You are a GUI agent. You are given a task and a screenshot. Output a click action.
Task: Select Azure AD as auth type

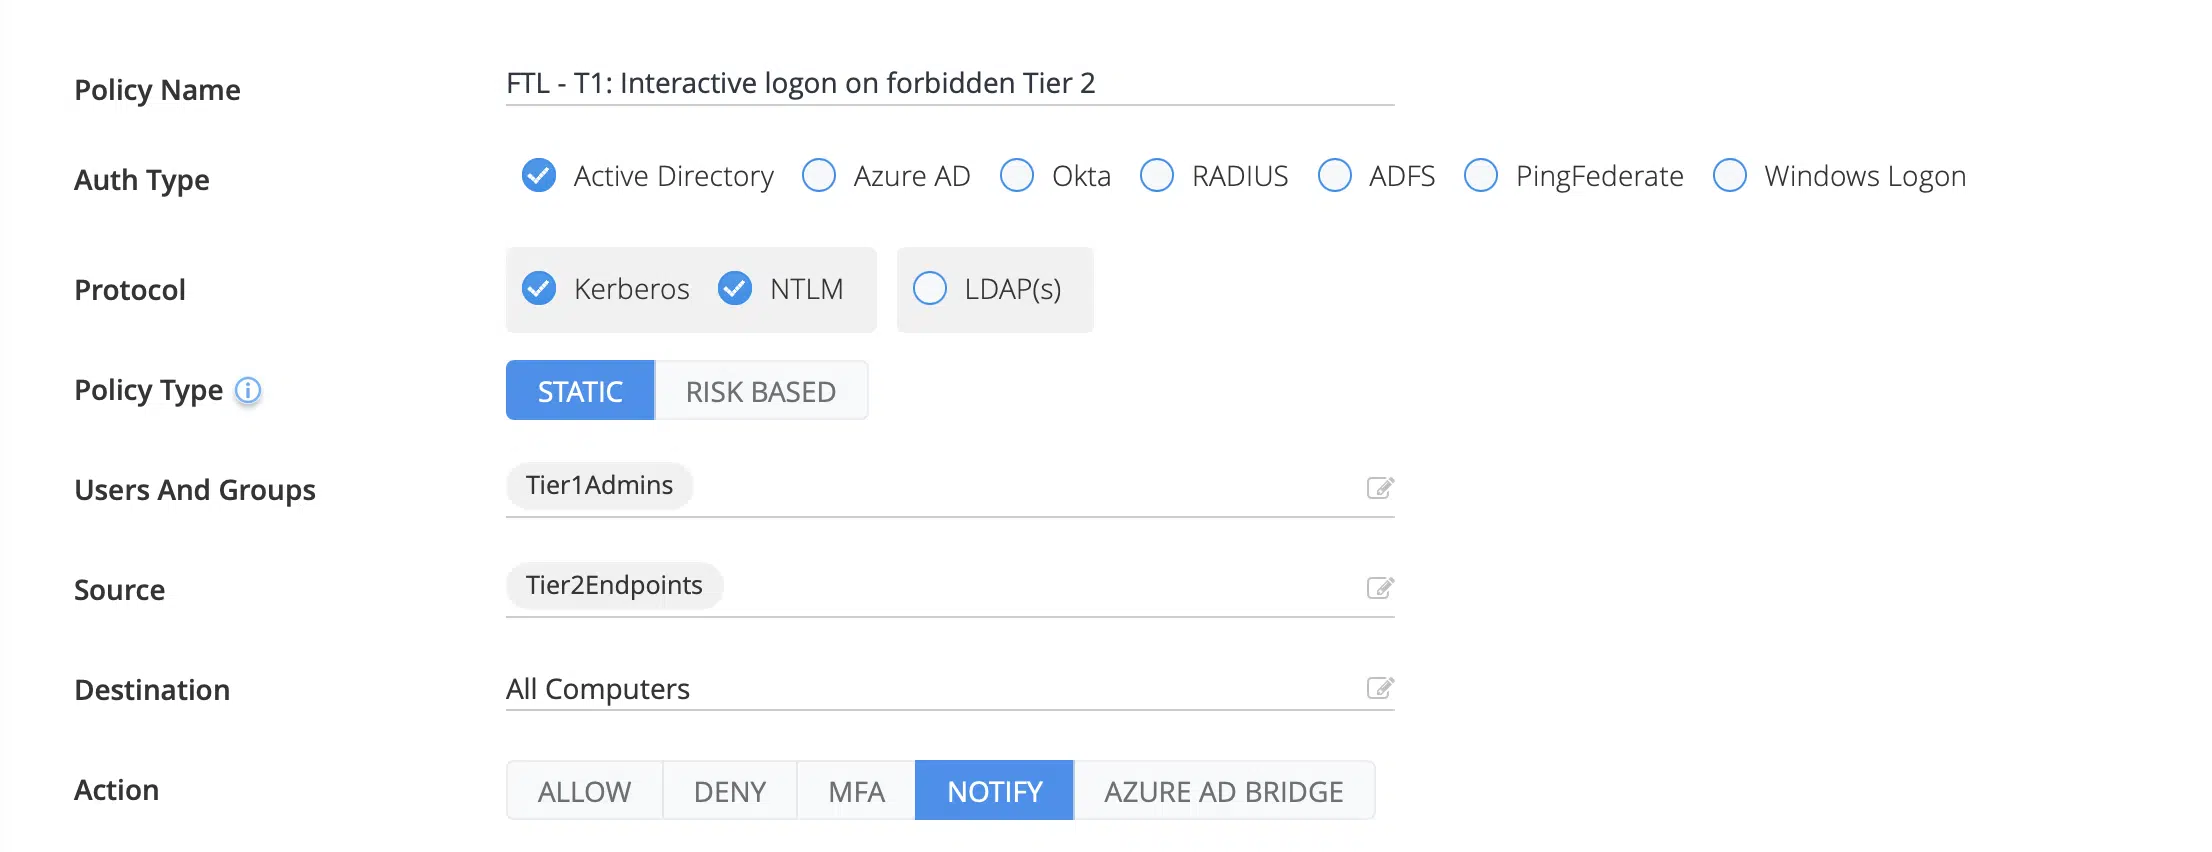point(819,175)
